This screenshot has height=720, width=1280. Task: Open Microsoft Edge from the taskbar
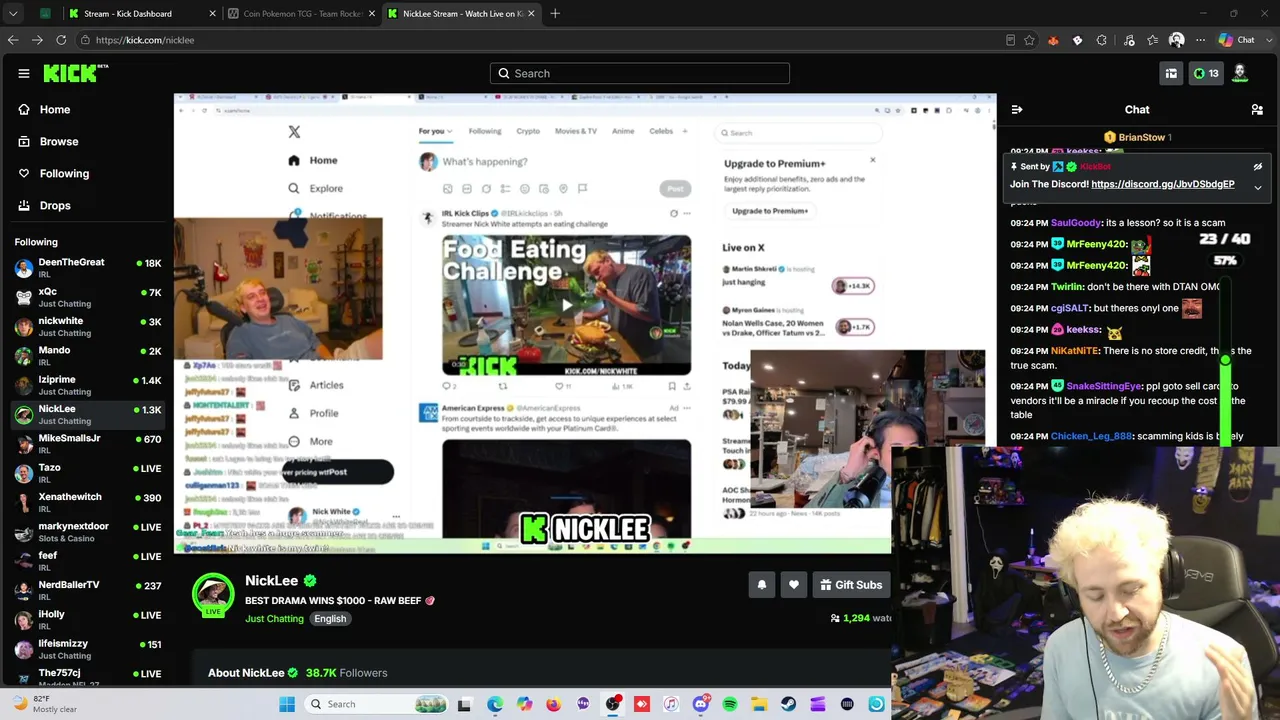tap(495, 705)
